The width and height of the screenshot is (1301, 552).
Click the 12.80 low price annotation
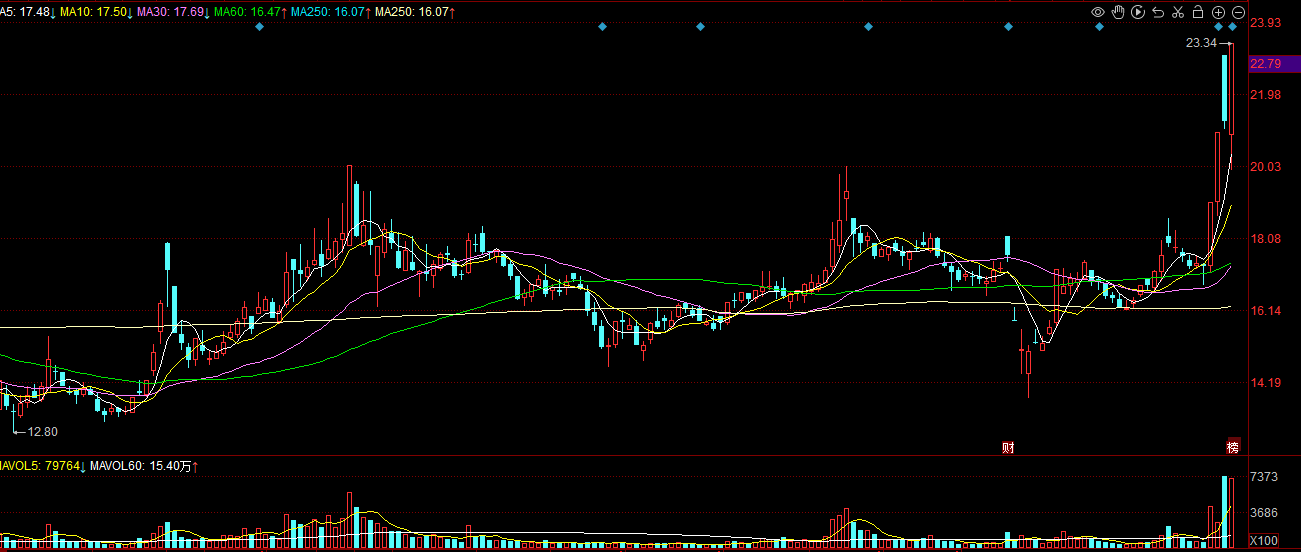pyautogui.click(x=43, y=432)
